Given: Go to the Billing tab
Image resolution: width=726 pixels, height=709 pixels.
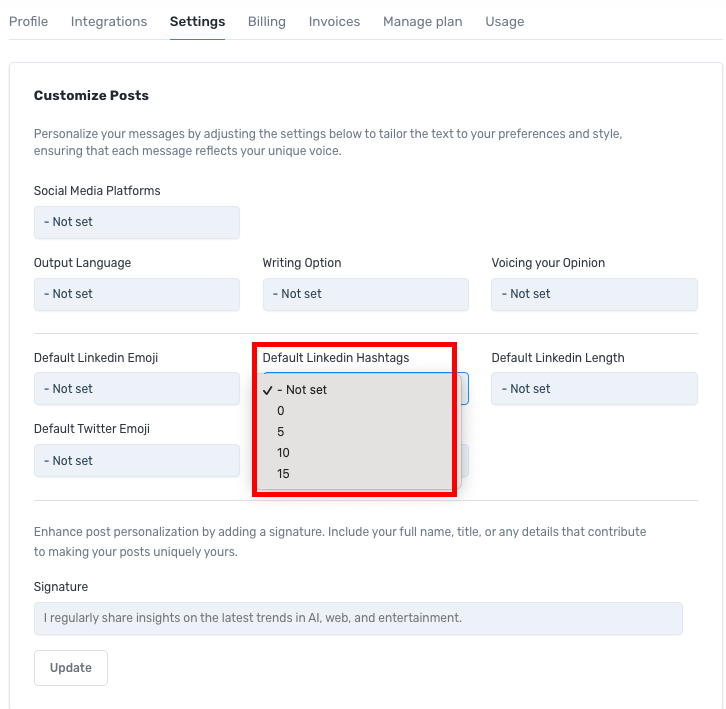Looking at the screenshot, I should tap(266, 21).
